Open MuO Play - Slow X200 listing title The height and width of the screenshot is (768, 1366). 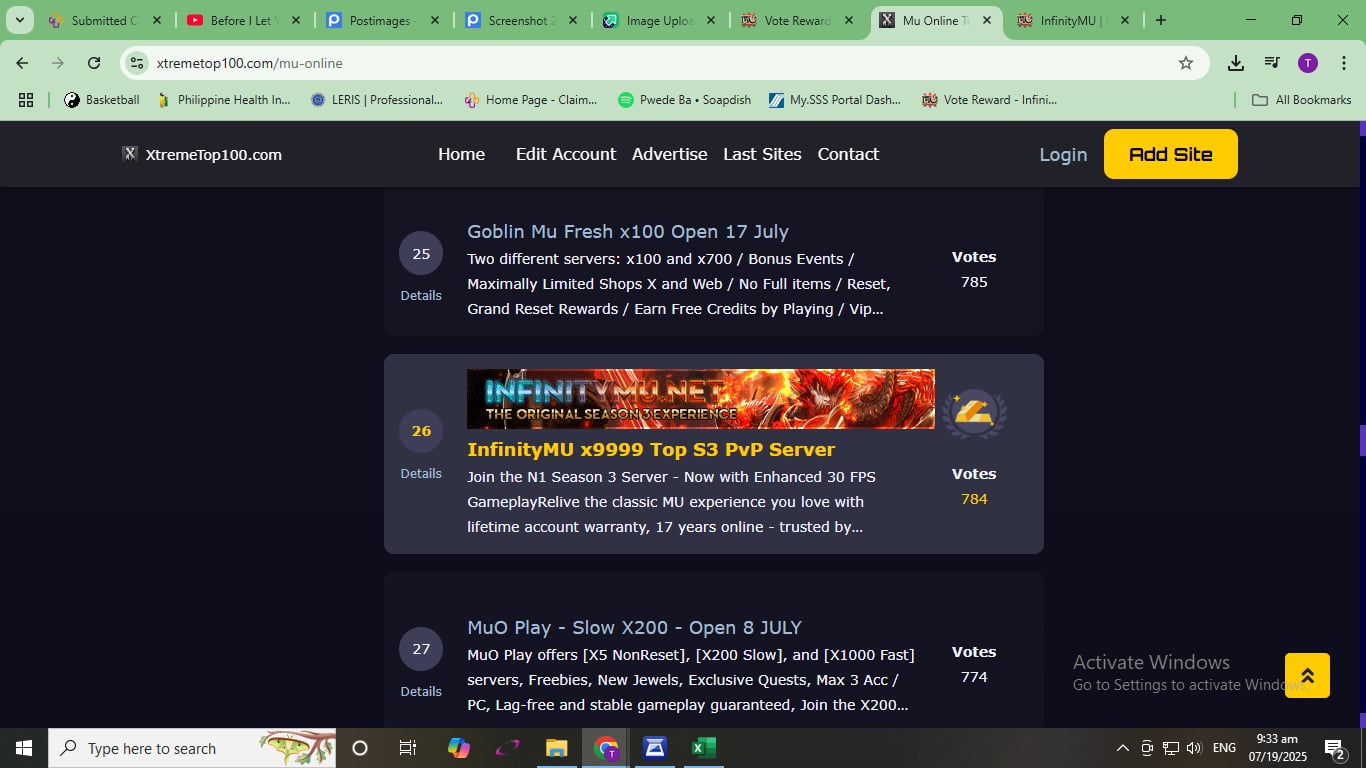point(634,627)
